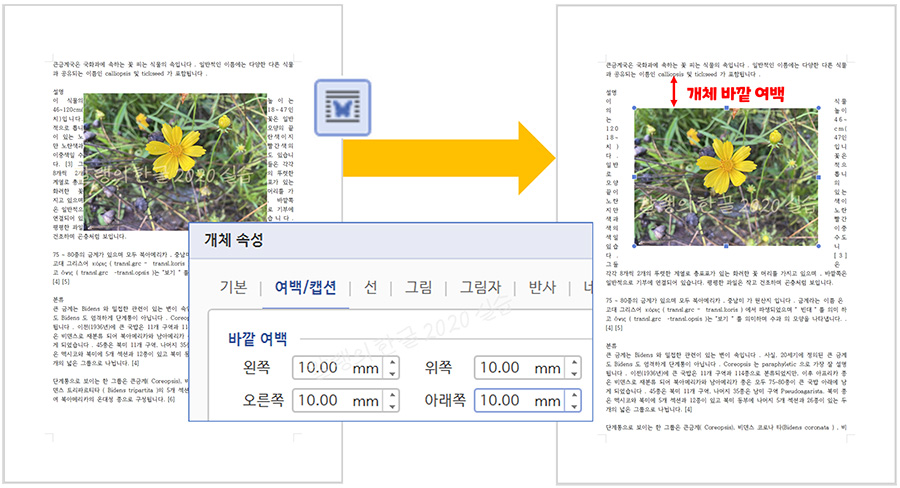Click the 왼쪽 label
The width and height of the screenshot is (900, 488).
(257, 367)
